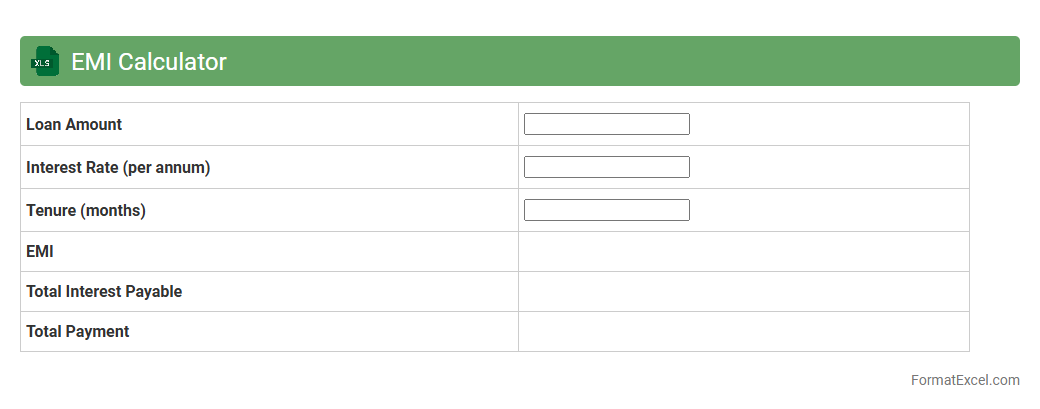1040x409 pixels.
Task: Click blank cell space right of Interest Rate input
Action: (x=830, y=167)
